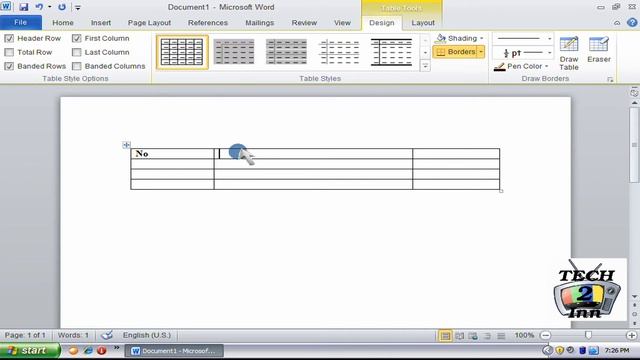The image size is (640, 360).
Task: Select the Table Grid style thumbnail
Action: 182,52
